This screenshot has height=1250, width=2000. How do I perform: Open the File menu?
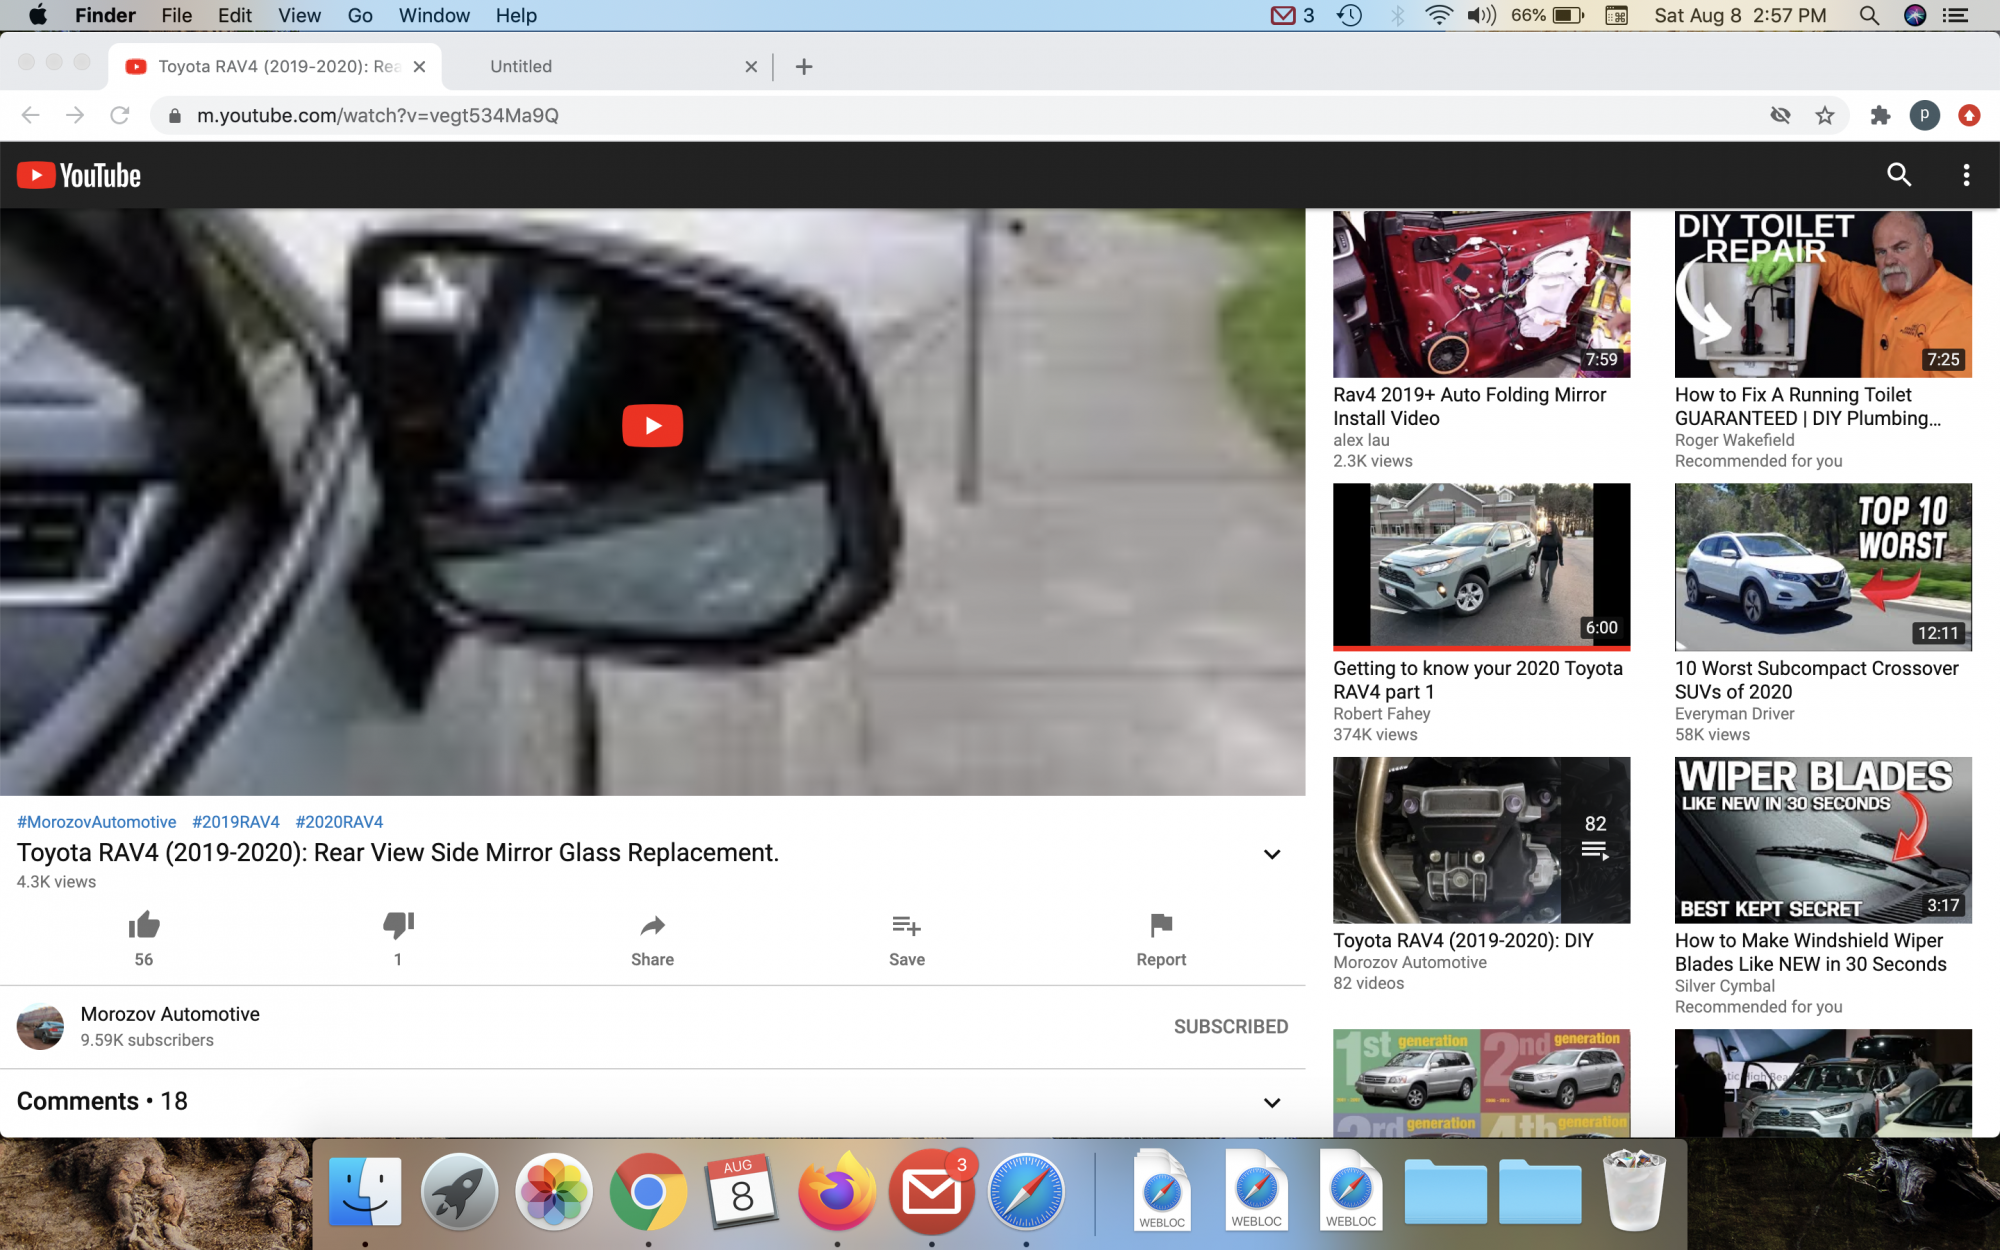[x=176, y=15]
